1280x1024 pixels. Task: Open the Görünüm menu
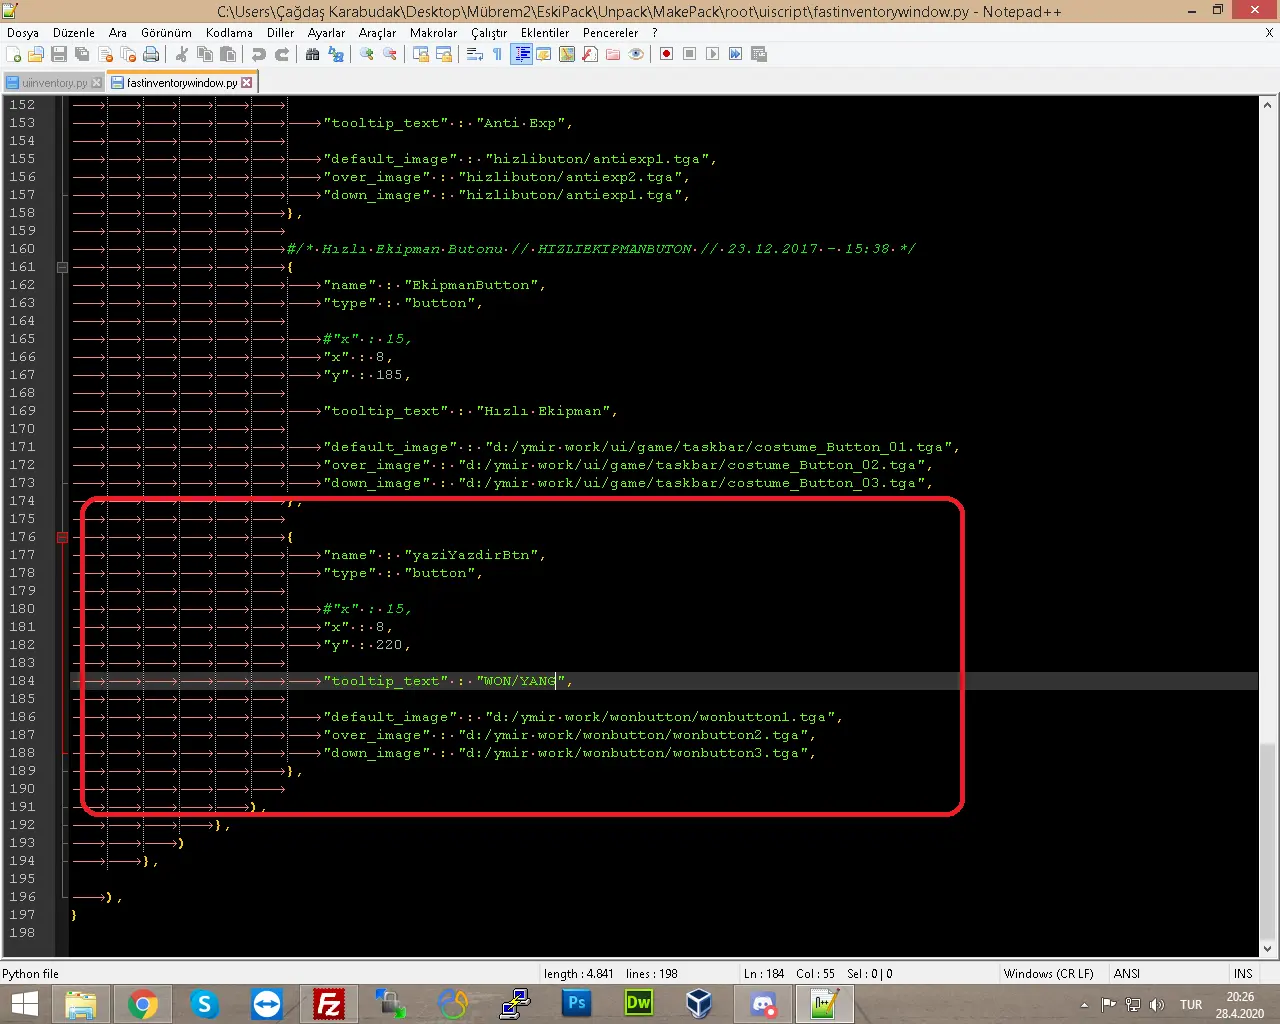(166, 33)
